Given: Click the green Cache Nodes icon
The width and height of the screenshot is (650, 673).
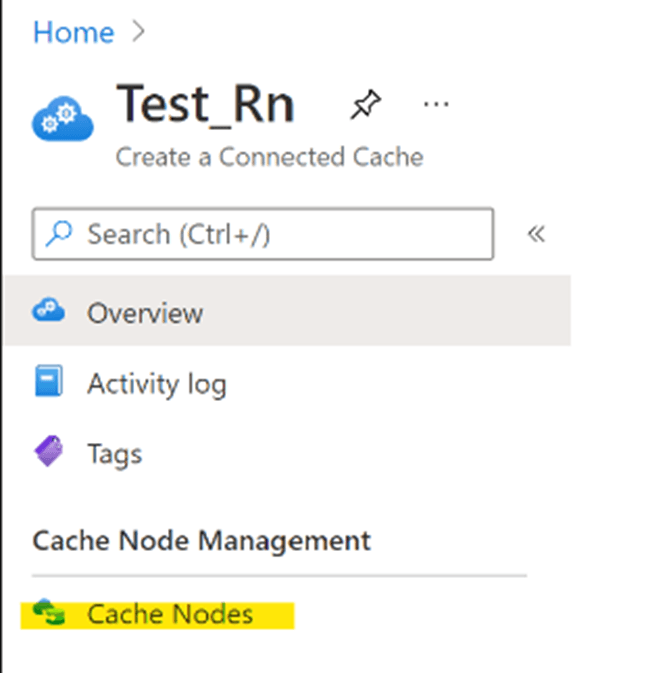Looking at the screenshot, I should click(49, 612).
